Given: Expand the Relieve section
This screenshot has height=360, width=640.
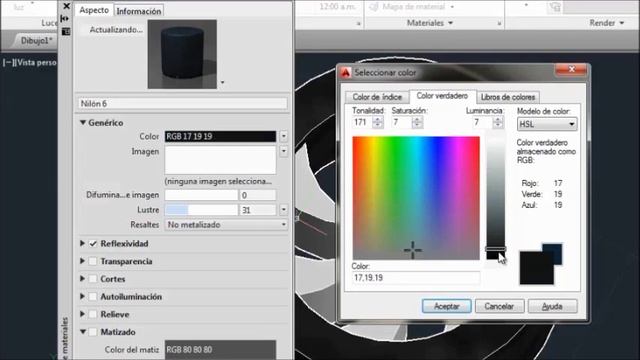Looking at the screenshot, I should [82, 314].
